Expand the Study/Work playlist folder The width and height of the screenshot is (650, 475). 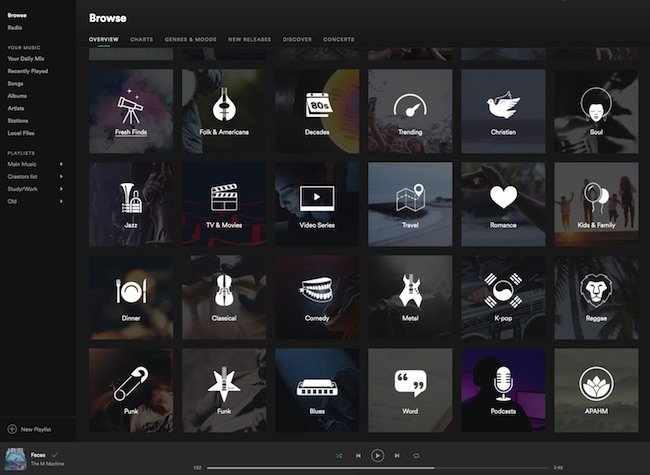click(61, 189)
